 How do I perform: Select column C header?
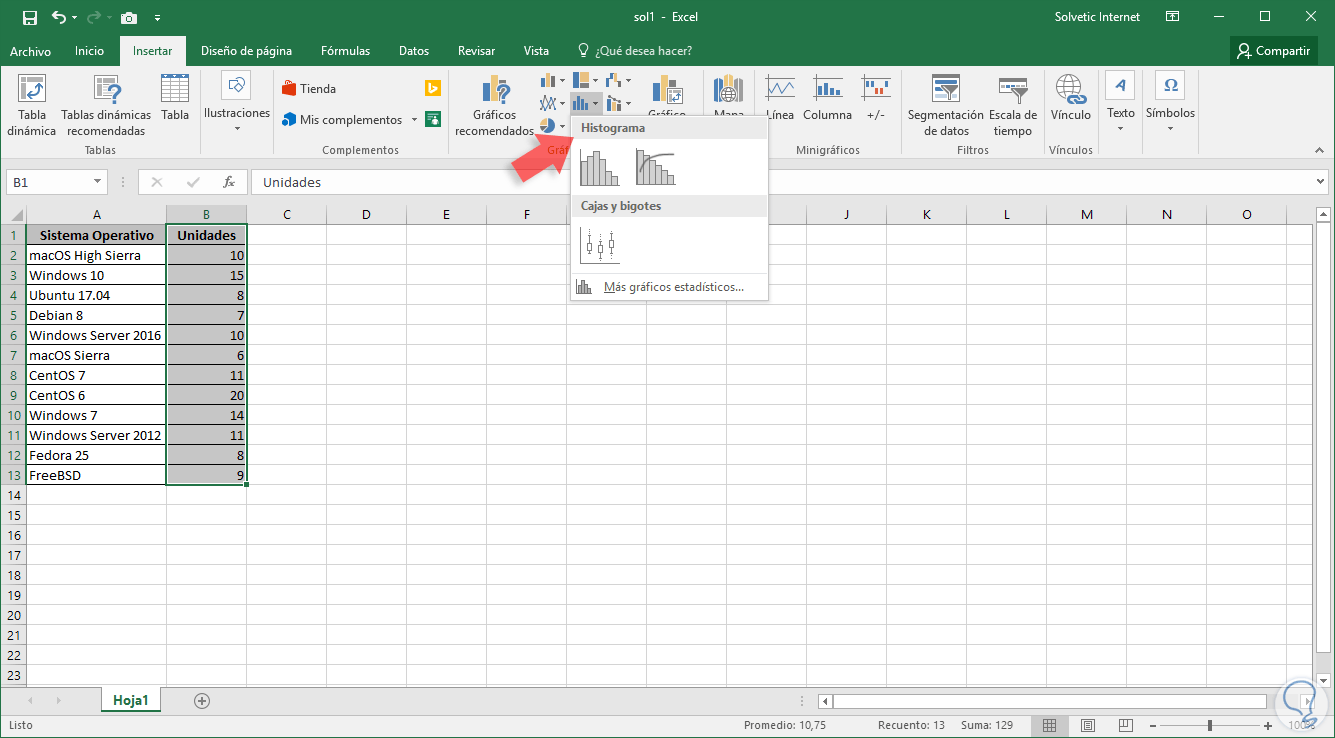point(286,214)
